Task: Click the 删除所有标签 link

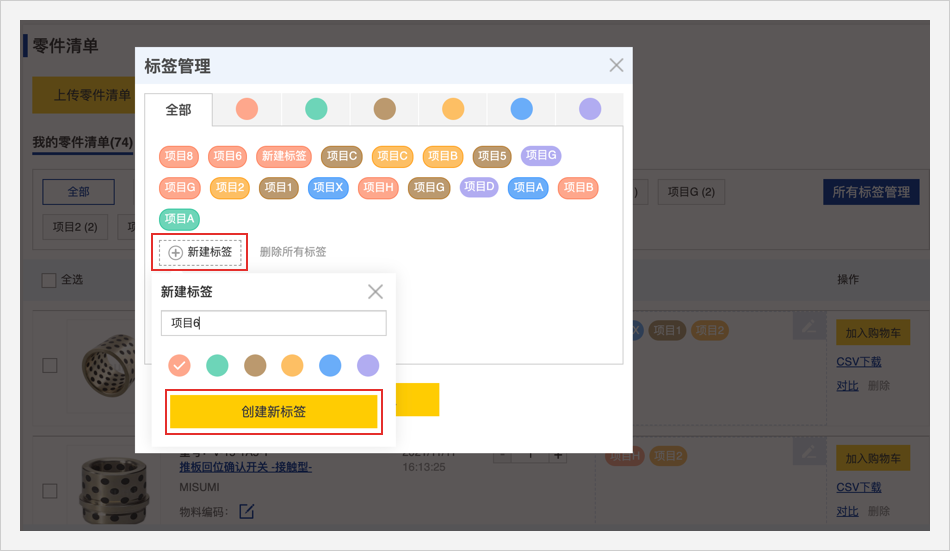Action: pos(293,252)
